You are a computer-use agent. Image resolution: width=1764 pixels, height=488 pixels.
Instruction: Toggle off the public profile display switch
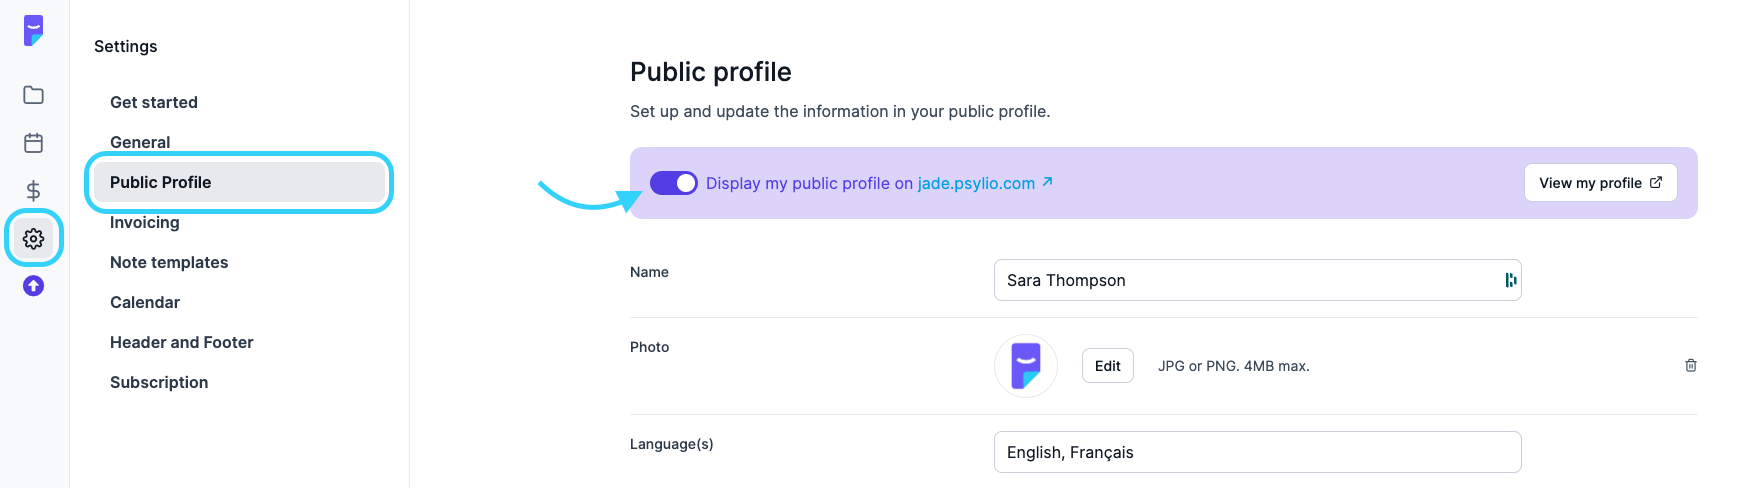[x=674, y=183]
